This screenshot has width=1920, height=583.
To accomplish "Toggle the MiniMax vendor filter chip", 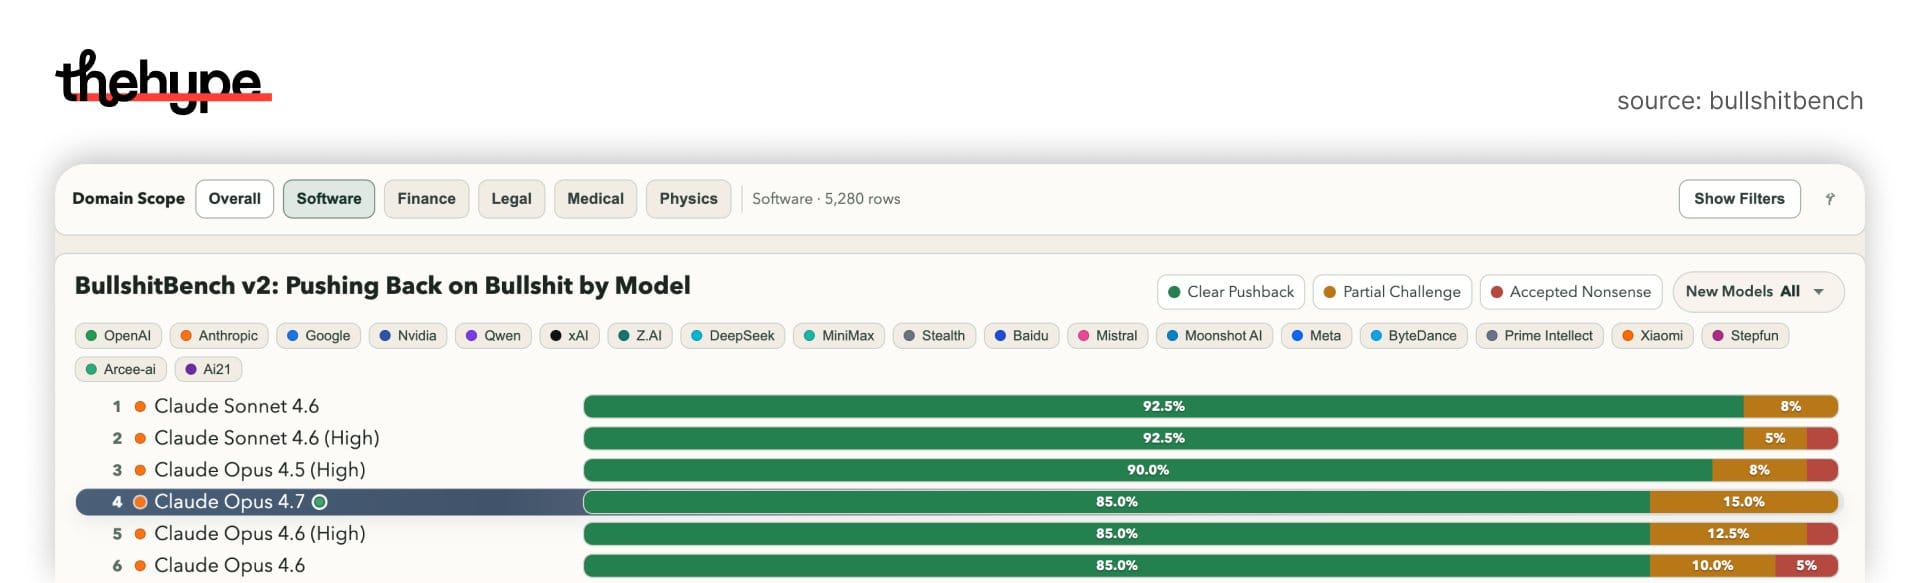I will [x=839, y=336].
